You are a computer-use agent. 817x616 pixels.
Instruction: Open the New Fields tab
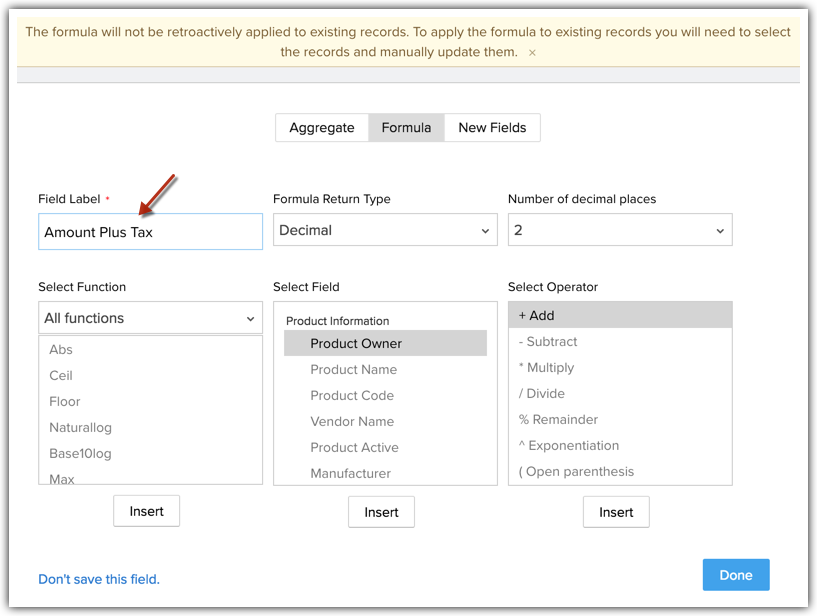tap(492, 128)
